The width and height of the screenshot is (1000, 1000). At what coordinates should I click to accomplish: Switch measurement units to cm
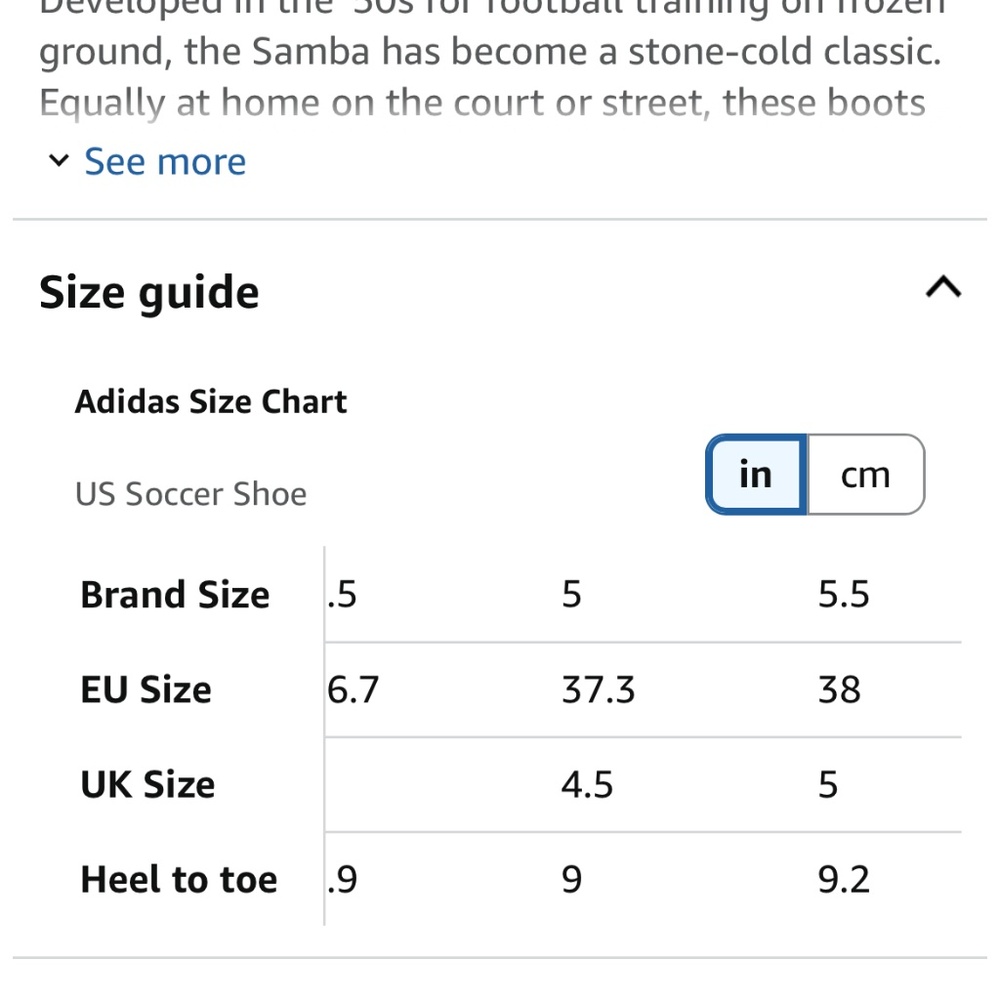pos(865,474)
